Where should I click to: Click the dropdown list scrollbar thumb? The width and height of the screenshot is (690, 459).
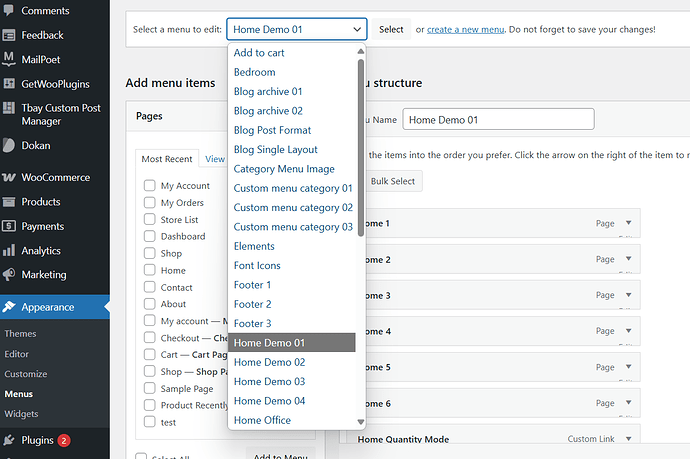point(361,148)
